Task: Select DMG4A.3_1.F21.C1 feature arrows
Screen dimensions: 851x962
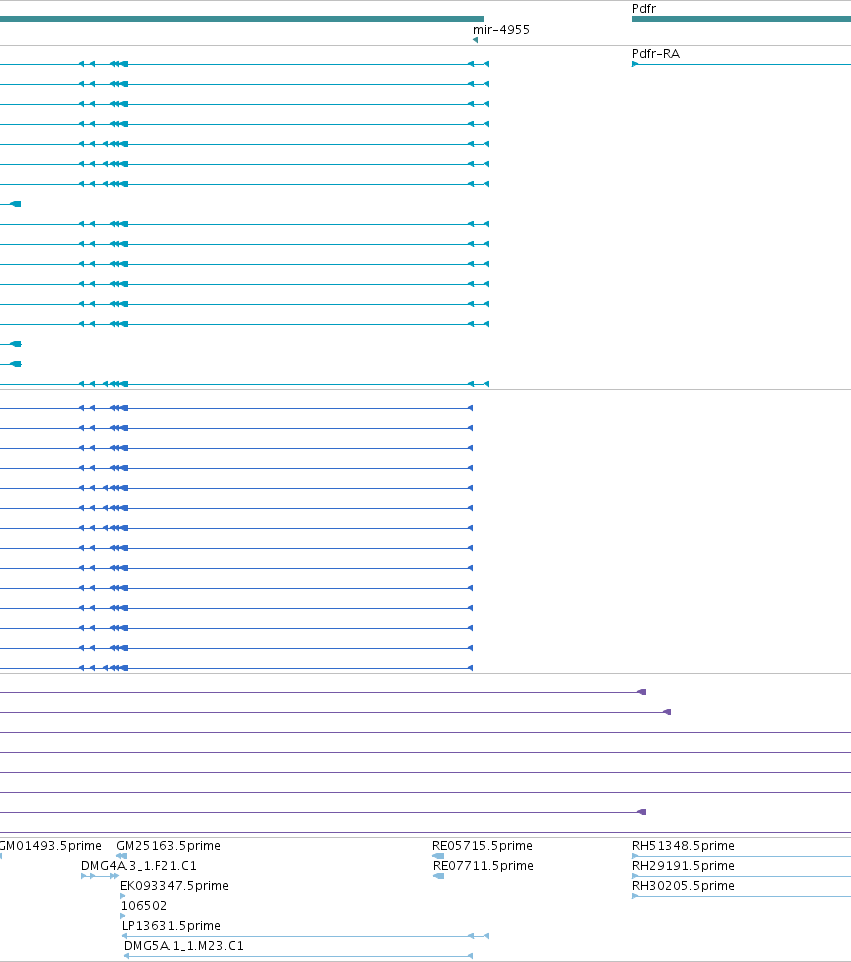Action: pos(100,876)
